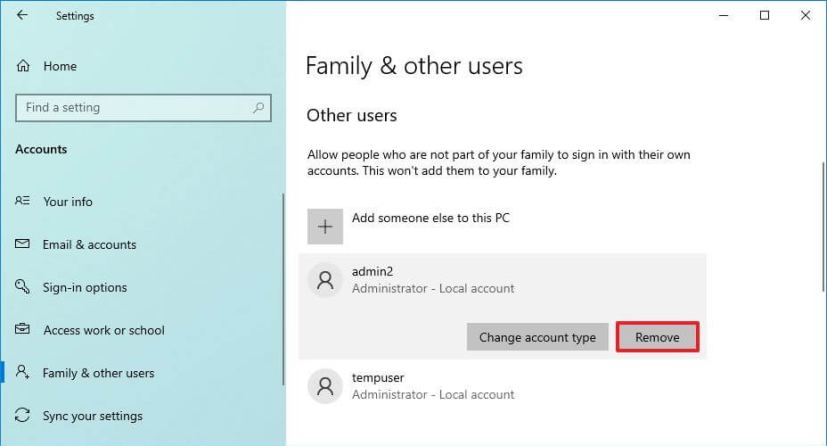This screenshot has height=446, width=827.
Task: Click the Find a setting search box
Action: [x=143, y=108]
